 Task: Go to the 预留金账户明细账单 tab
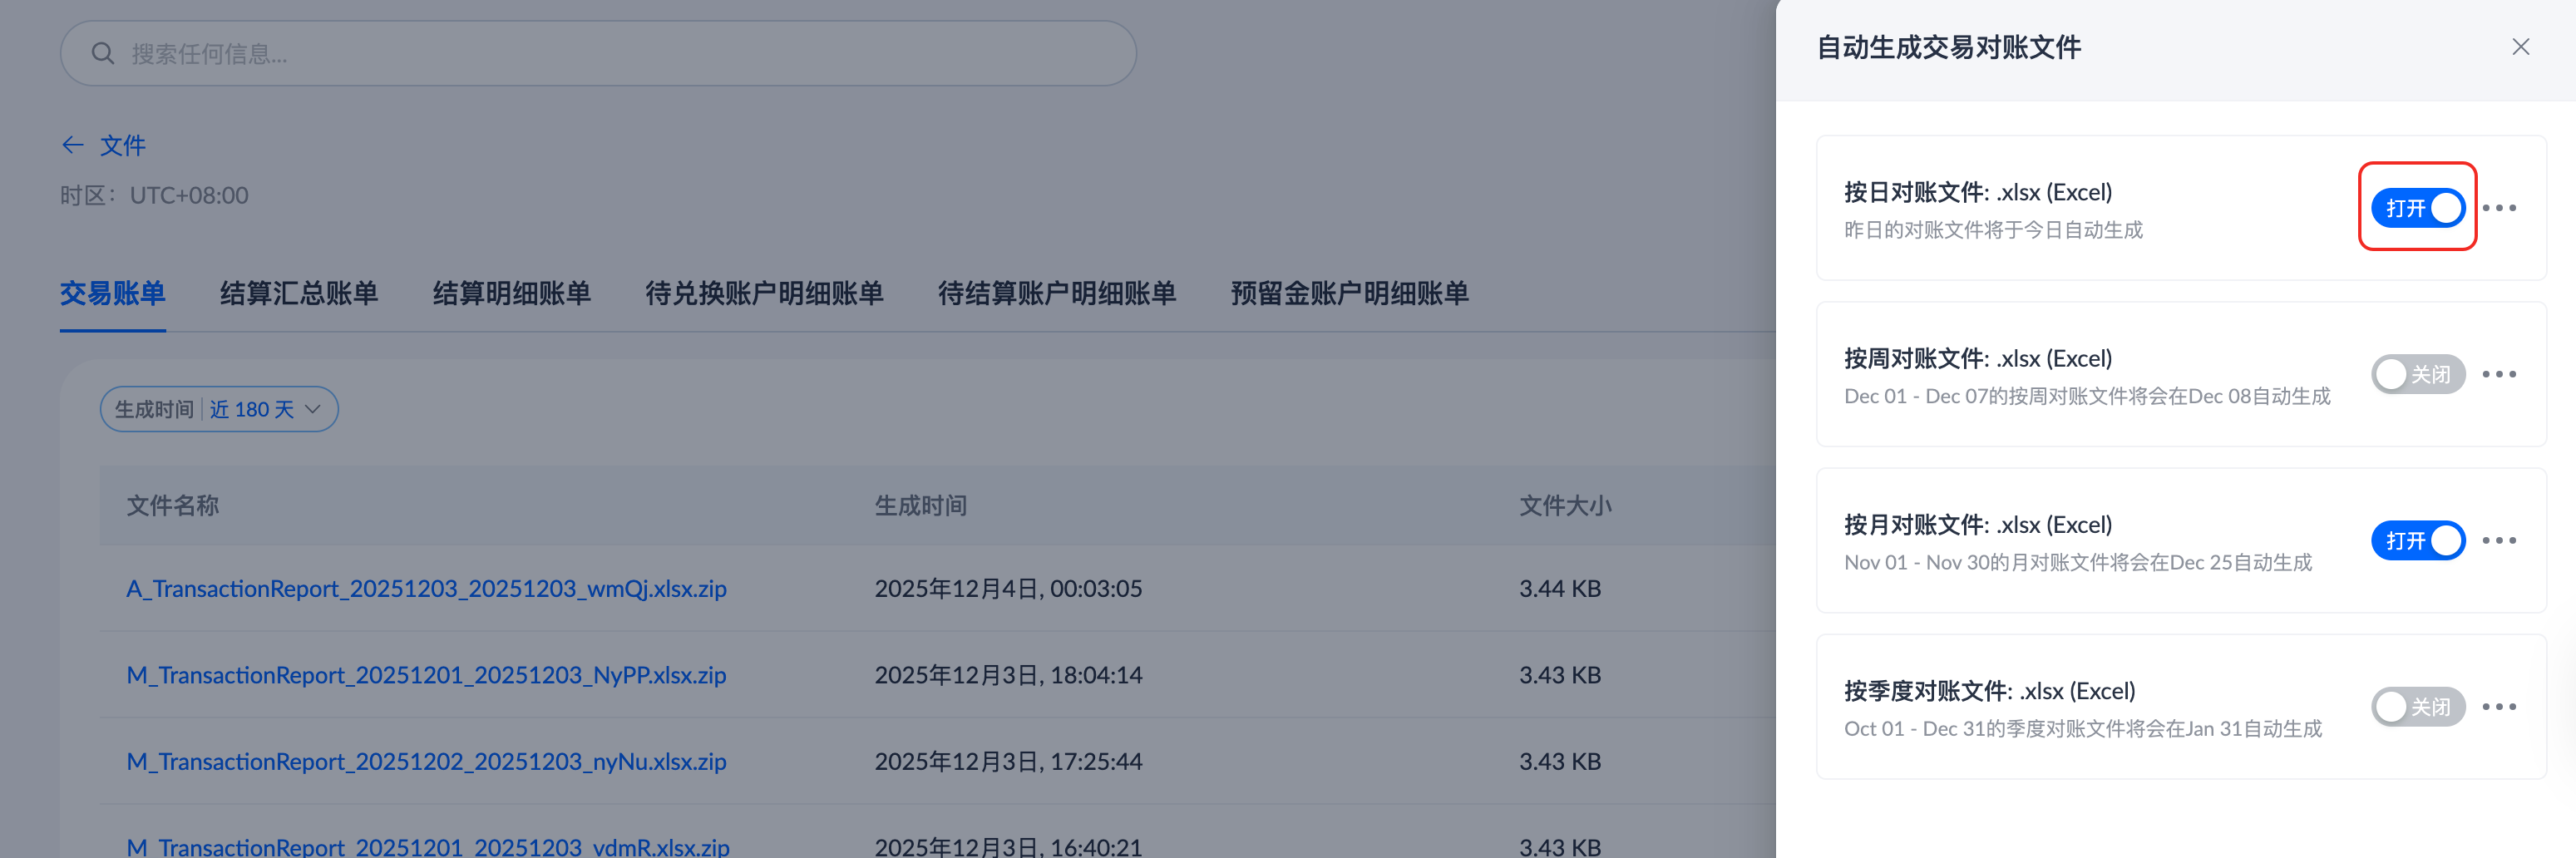[x=1349, y=293]
